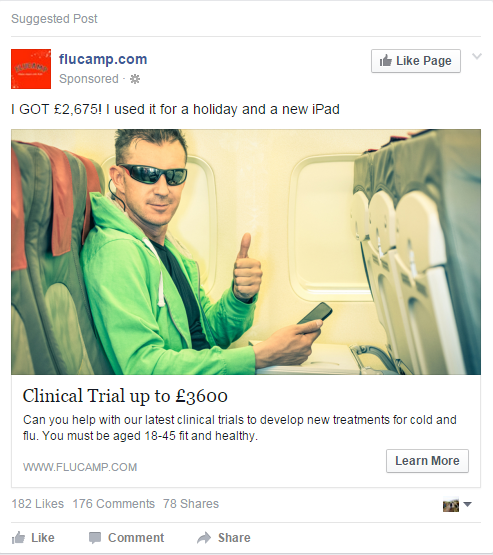Click the Clinical Trial up to £3600 headline
The image size is (493, 555).
click(x=125, y=396)
